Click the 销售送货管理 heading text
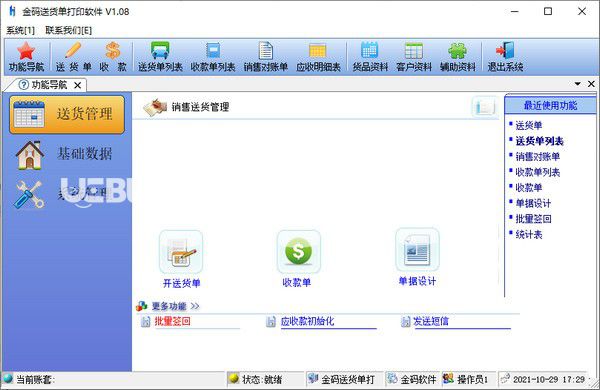The width and height of the screenshot is (600, 390). pyautogui.click(x=200, y=107)
